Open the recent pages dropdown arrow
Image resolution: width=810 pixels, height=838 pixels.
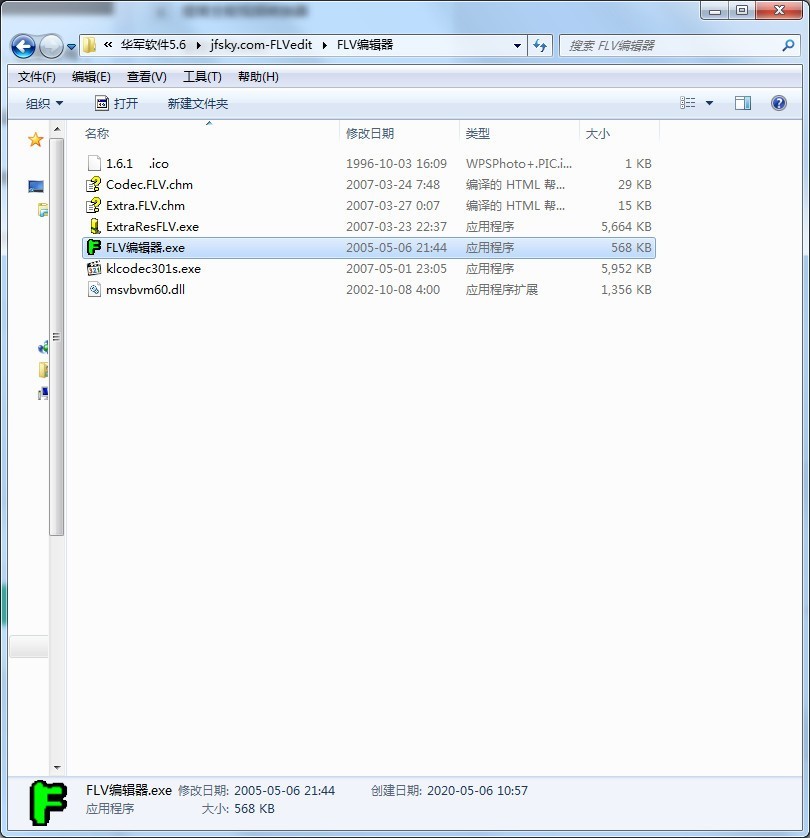[71, 47]
